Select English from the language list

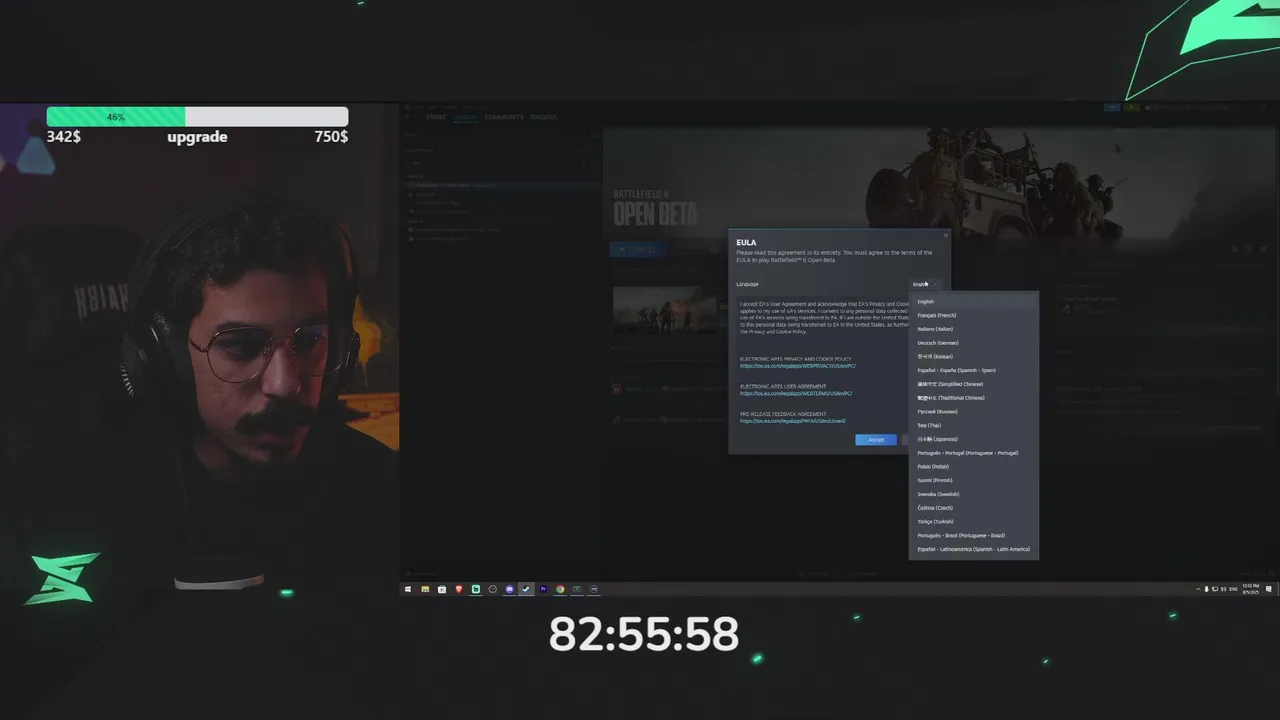[x=973, y=301]
